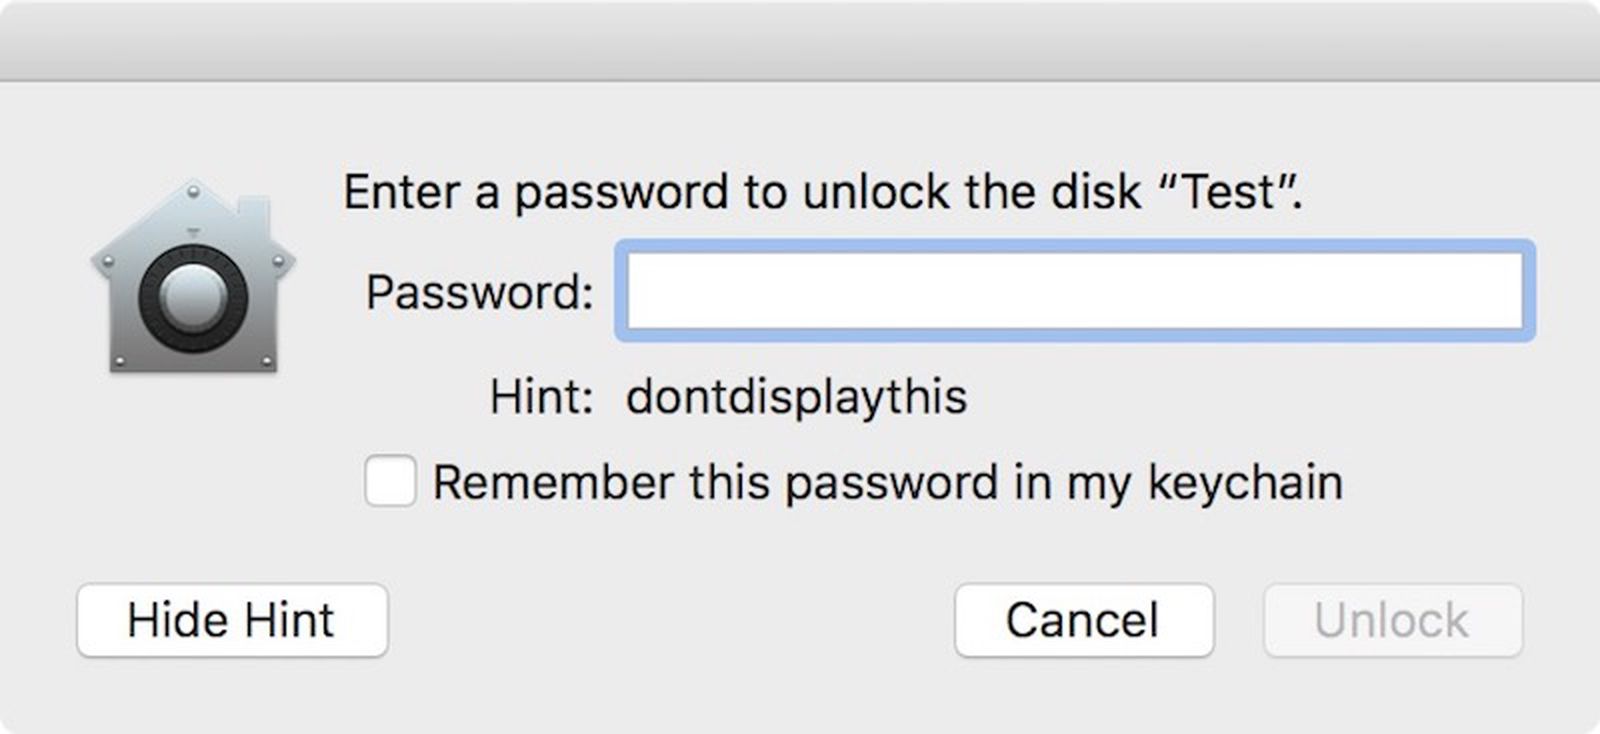Focus the Password text field
Viewport: 1600px width, 734px height.
[1074, 291]
